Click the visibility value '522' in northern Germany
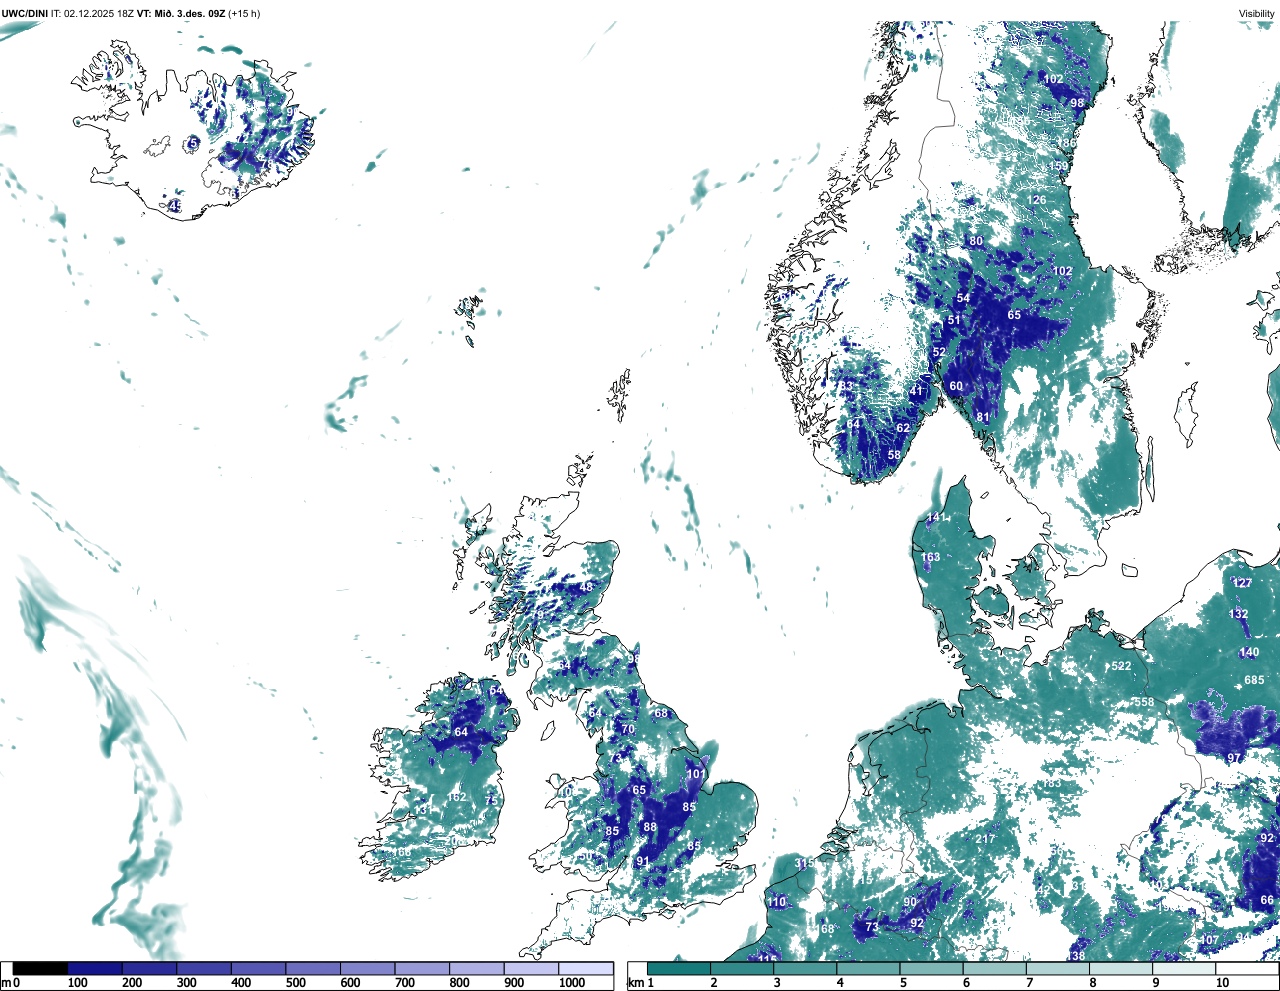 tap(1122, 666)
